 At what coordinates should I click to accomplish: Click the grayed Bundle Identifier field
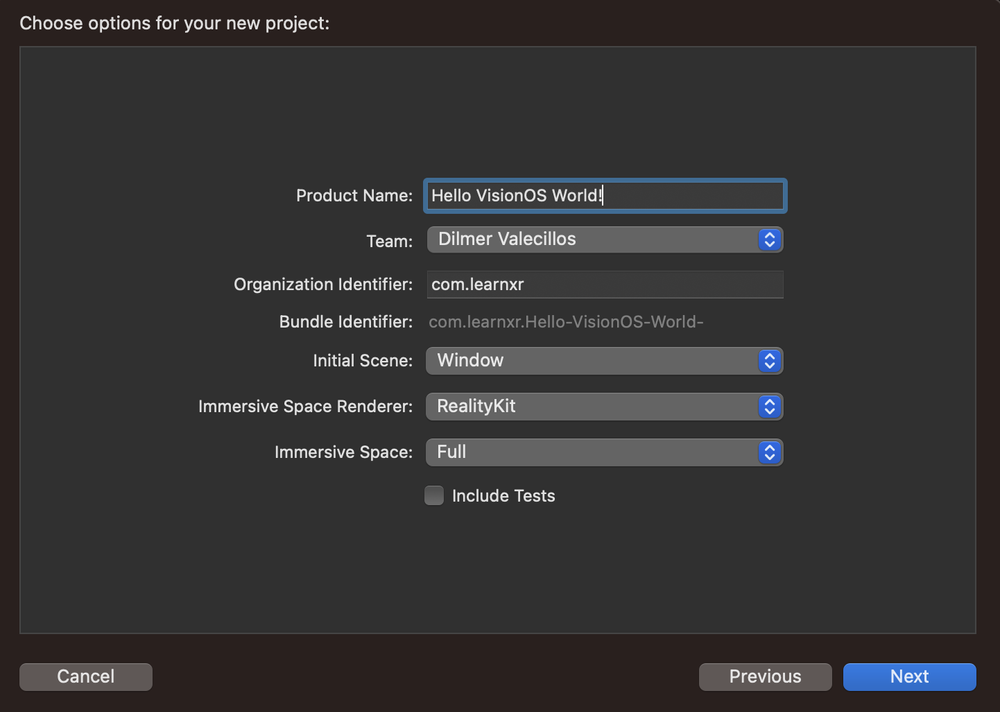point(604,321)
